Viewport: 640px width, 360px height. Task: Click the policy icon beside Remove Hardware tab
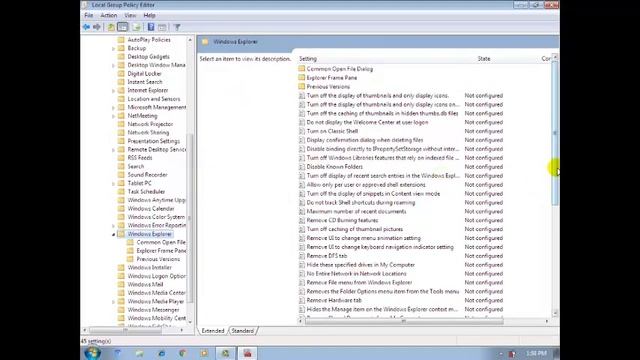coord(302,300)
